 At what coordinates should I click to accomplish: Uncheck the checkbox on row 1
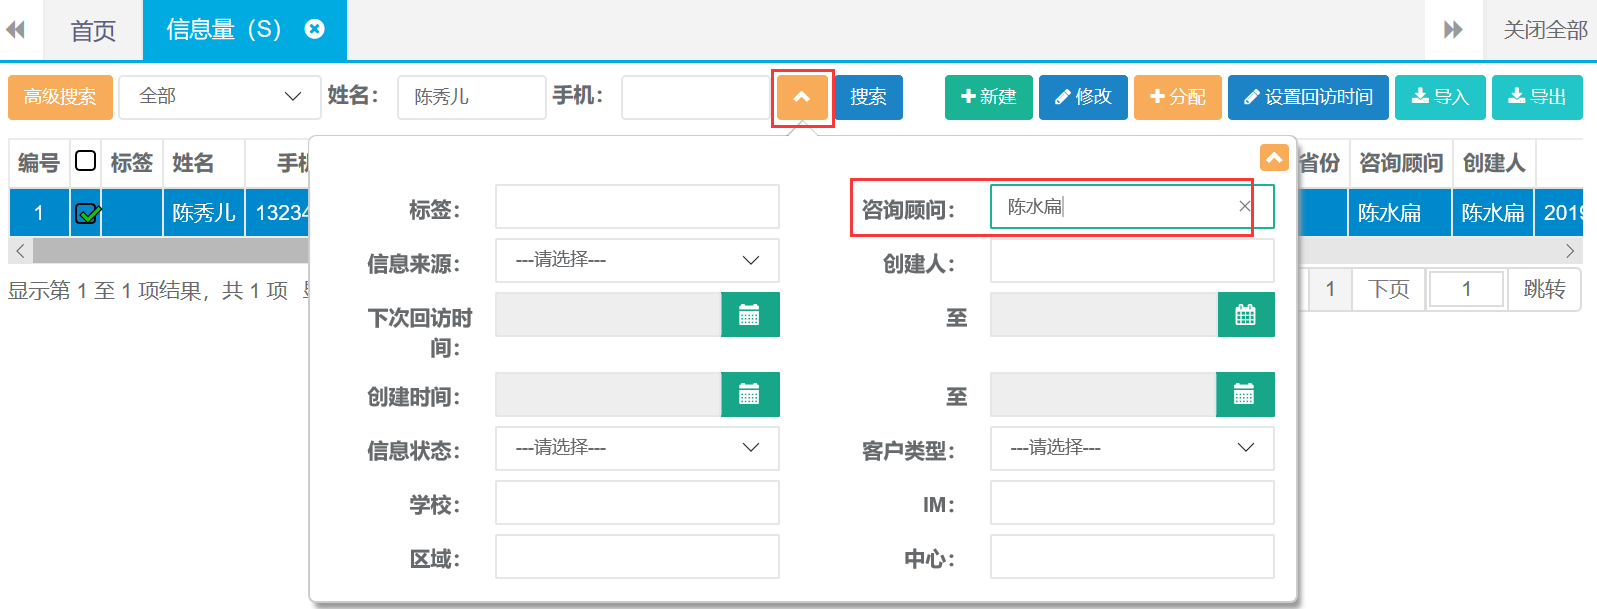[87, 213]
